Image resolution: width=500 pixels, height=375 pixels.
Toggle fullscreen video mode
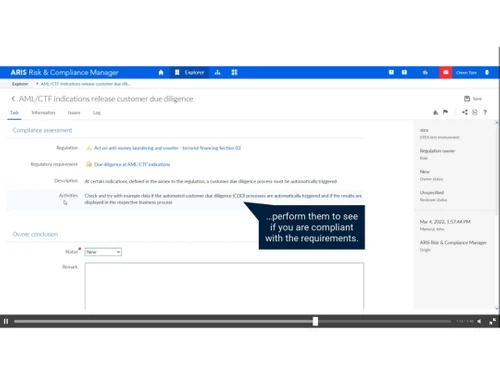tap(492, 321)
